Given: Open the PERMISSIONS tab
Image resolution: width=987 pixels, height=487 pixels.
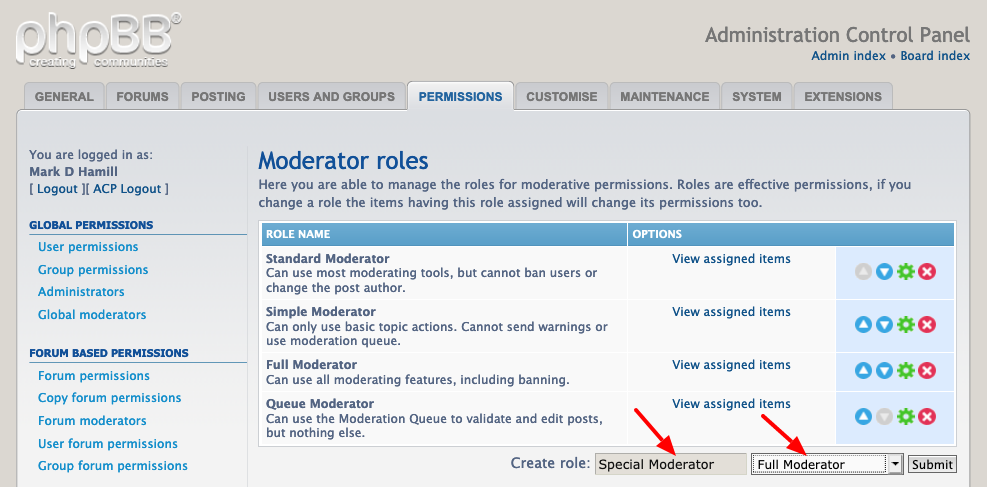Looking at the screenshot, I should (x=460, y=96).
